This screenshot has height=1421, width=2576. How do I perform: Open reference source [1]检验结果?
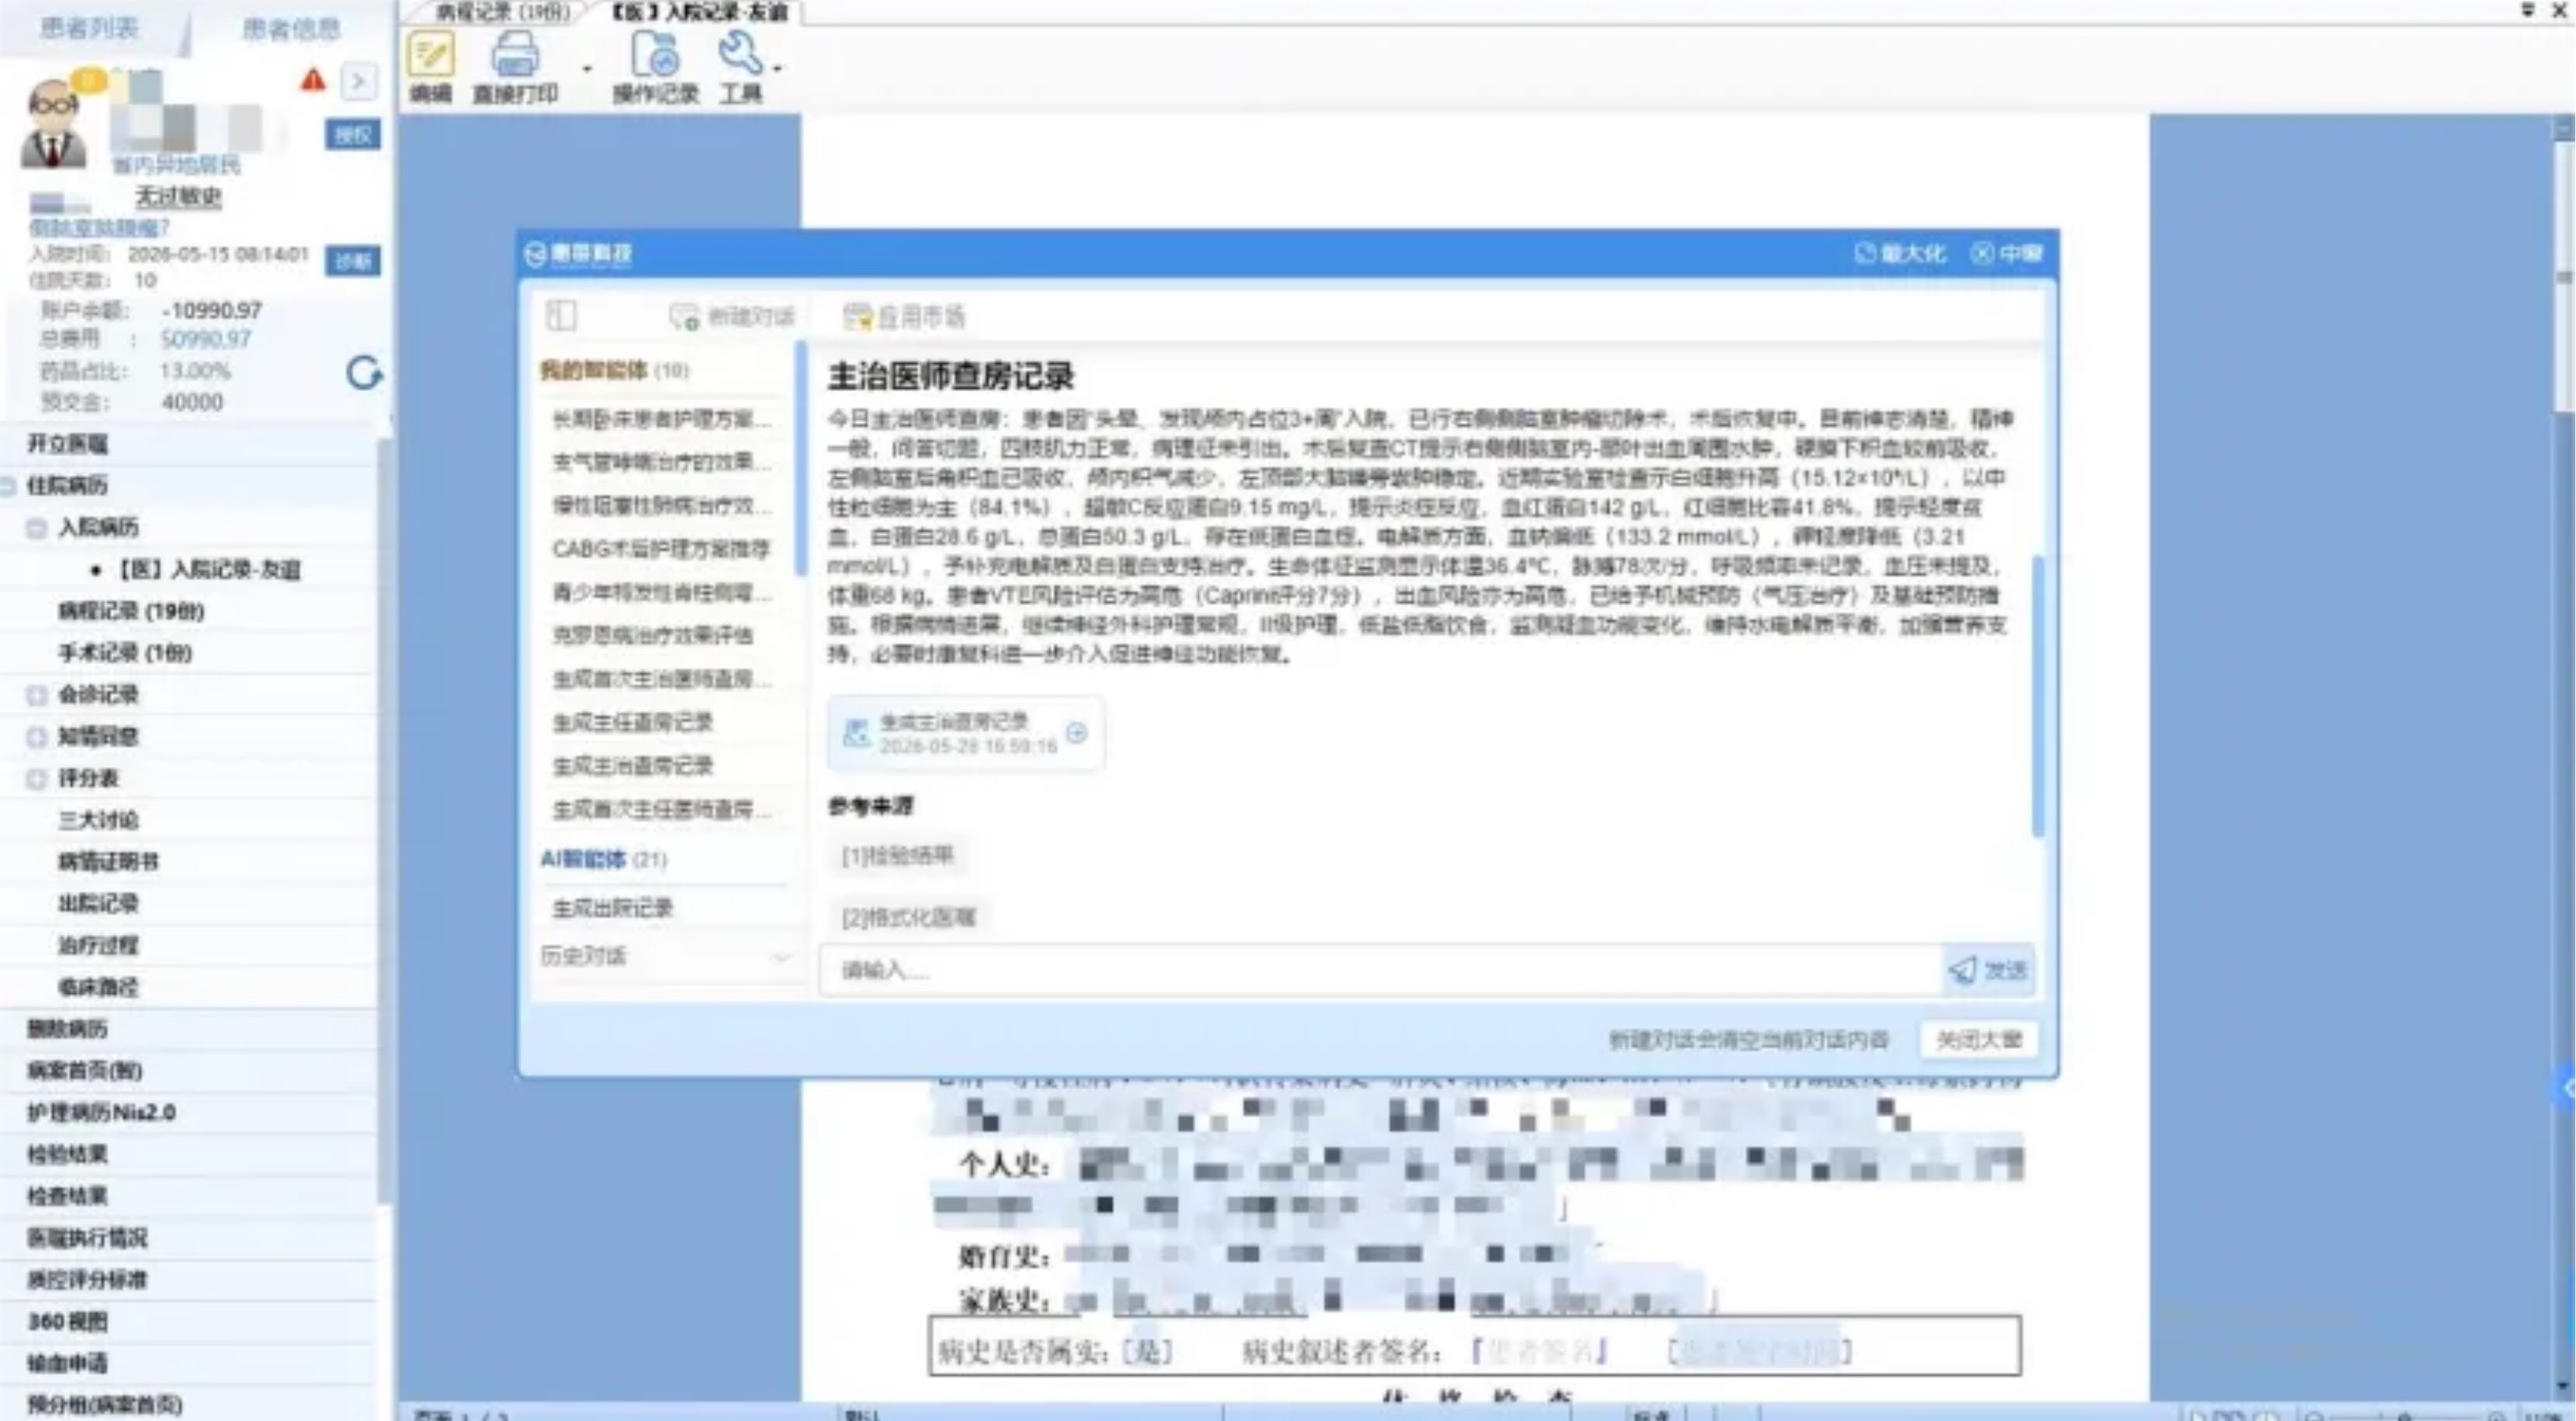898,856
